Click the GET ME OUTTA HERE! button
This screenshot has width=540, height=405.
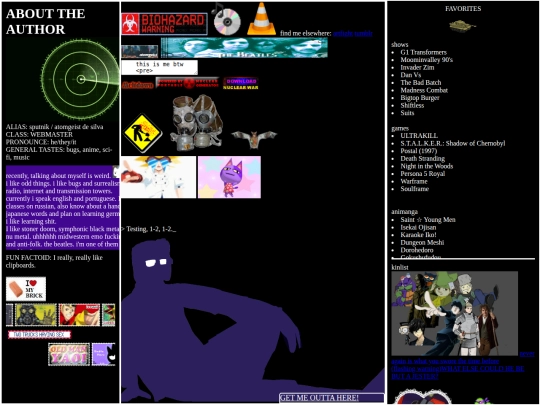point(332,398)
